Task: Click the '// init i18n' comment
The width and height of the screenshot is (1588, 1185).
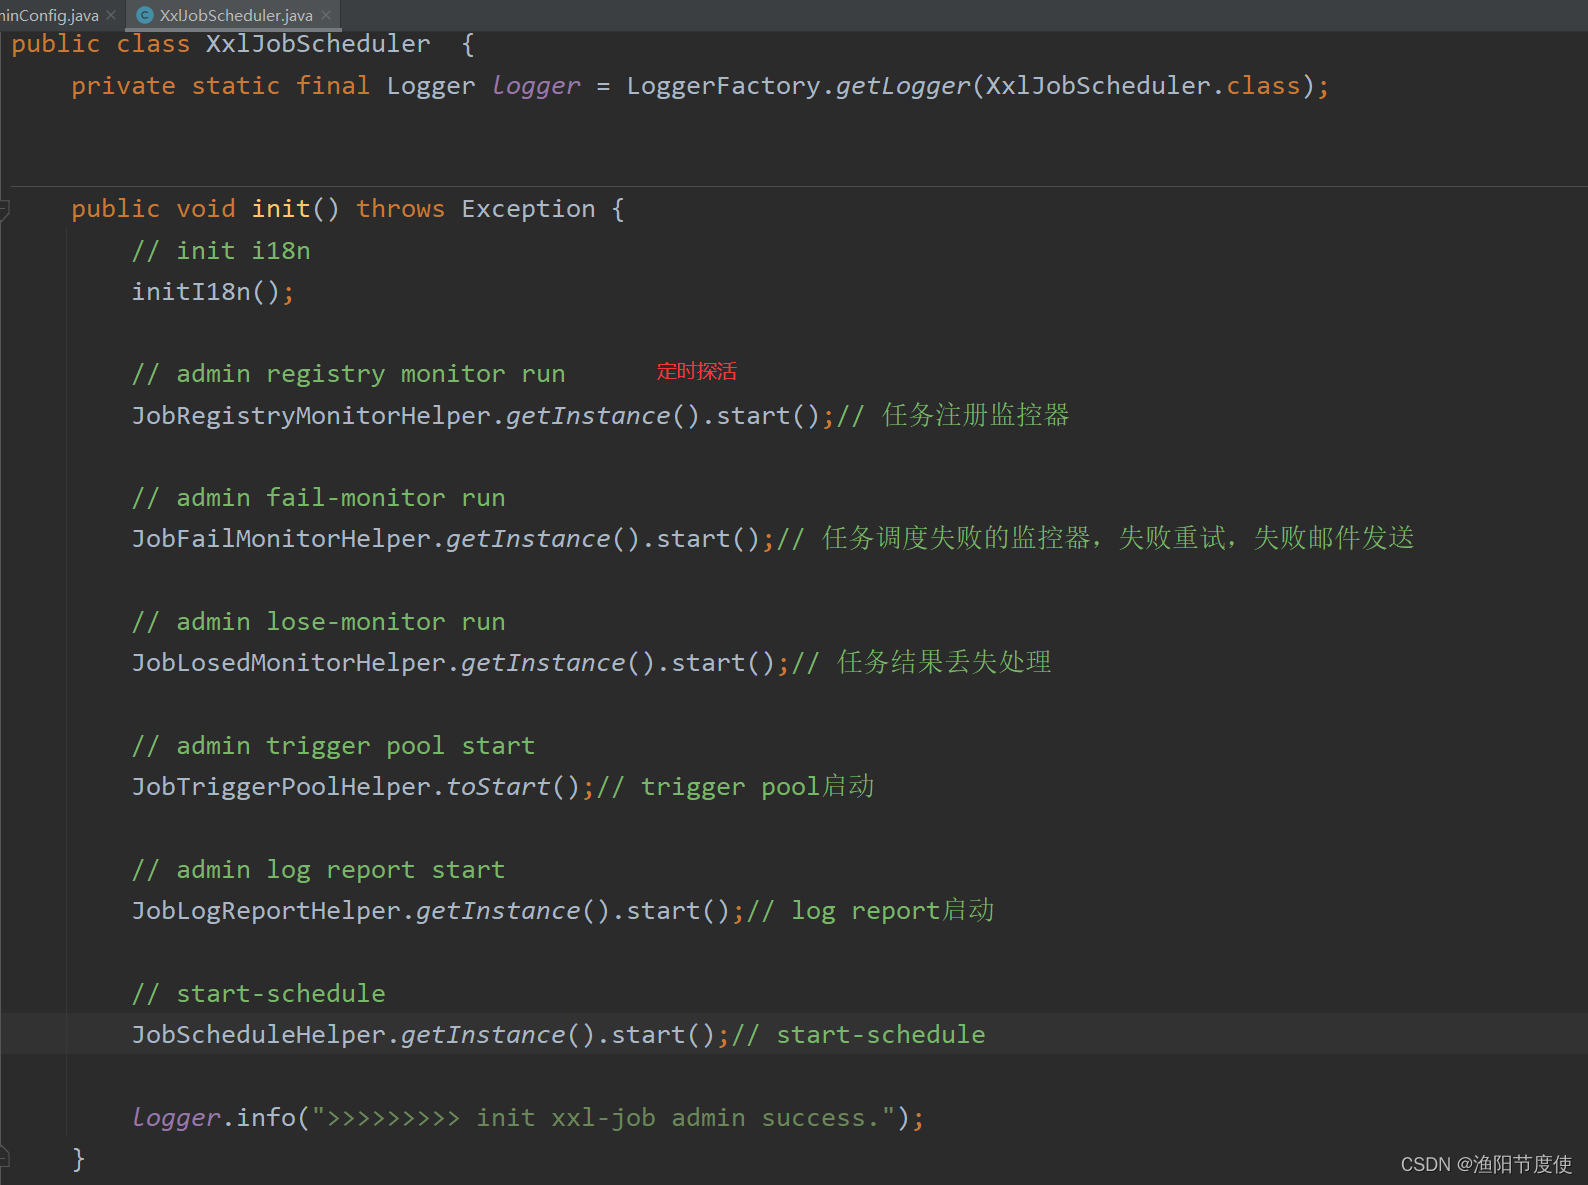Action: click(x=221, y=251)
